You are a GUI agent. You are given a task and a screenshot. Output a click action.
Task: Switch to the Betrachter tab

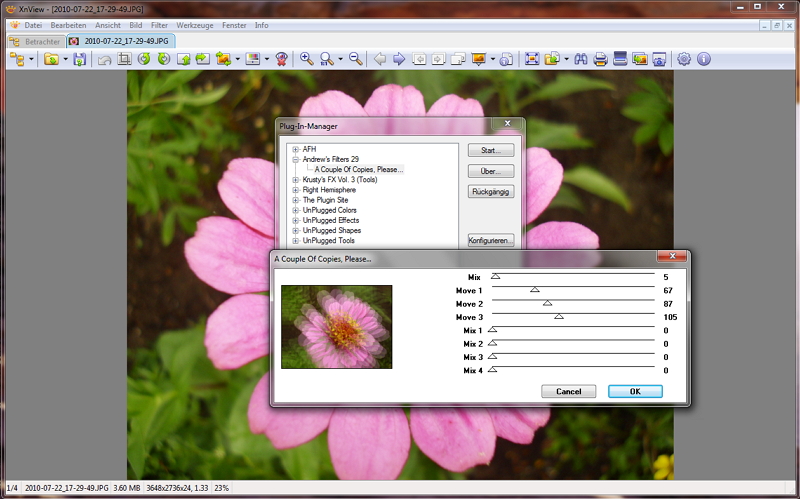click(x=37, y=41)
